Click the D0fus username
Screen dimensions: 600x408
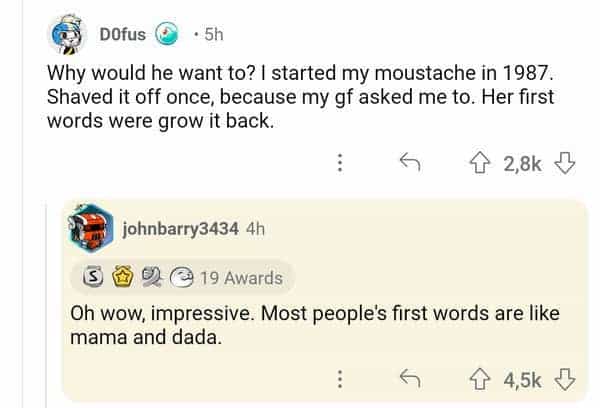(123, 35)
